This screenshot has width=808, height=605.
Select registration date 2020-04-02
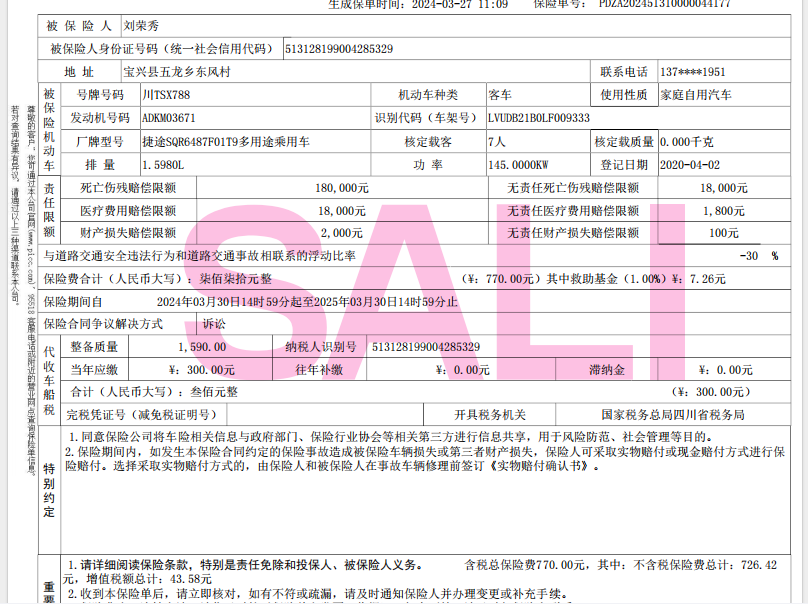(x=689, y=165)
